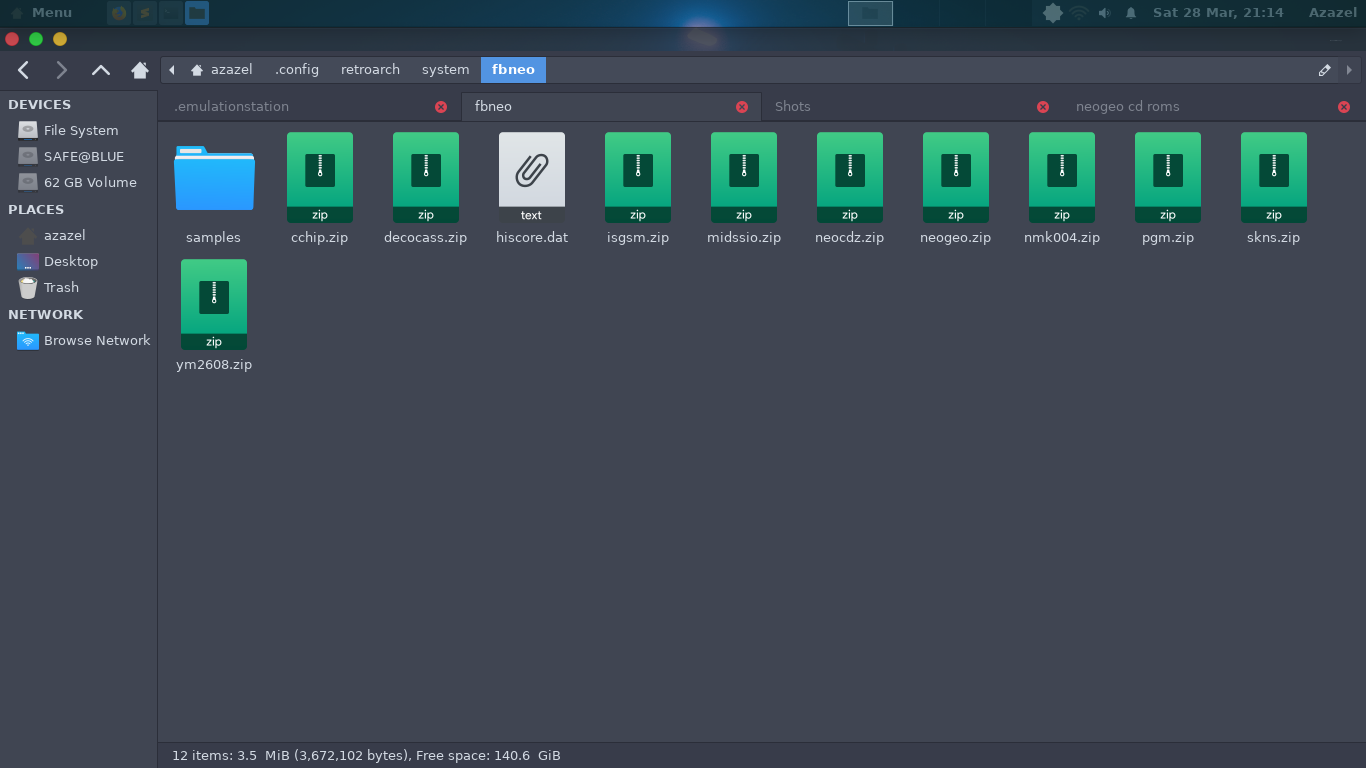Select retroarch in the path bar
Screen dimensions: 1366x768
pos(370,70)
